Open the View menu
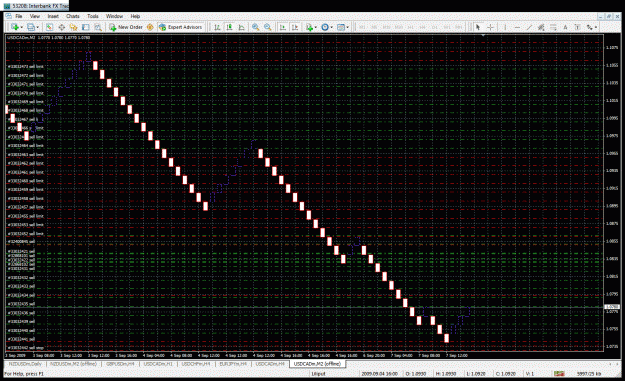This screenshot has width=625, height=381. [x=35, y=16]
